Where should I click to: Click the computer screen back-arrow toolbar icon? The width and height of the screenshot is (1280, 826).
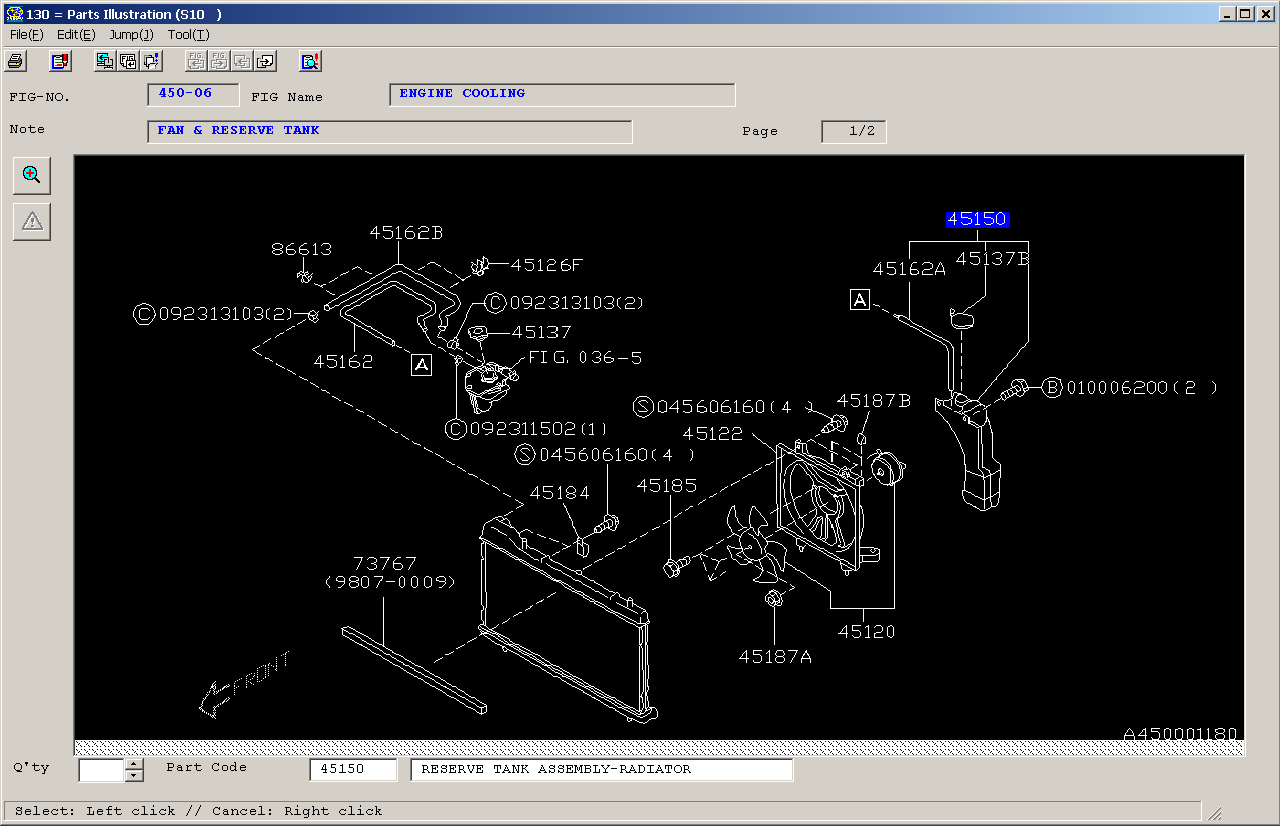(x=105, y=61)
